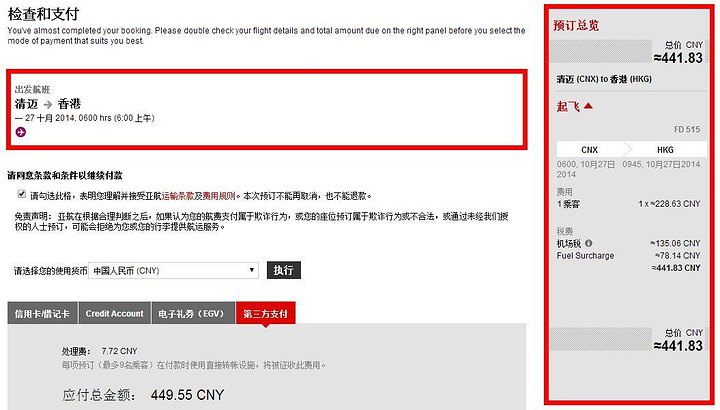The image size is (720, 410).
Task: Click the dropdown arrow of 中国人民币 (CNY)
Action: click(x=252, y=270)
